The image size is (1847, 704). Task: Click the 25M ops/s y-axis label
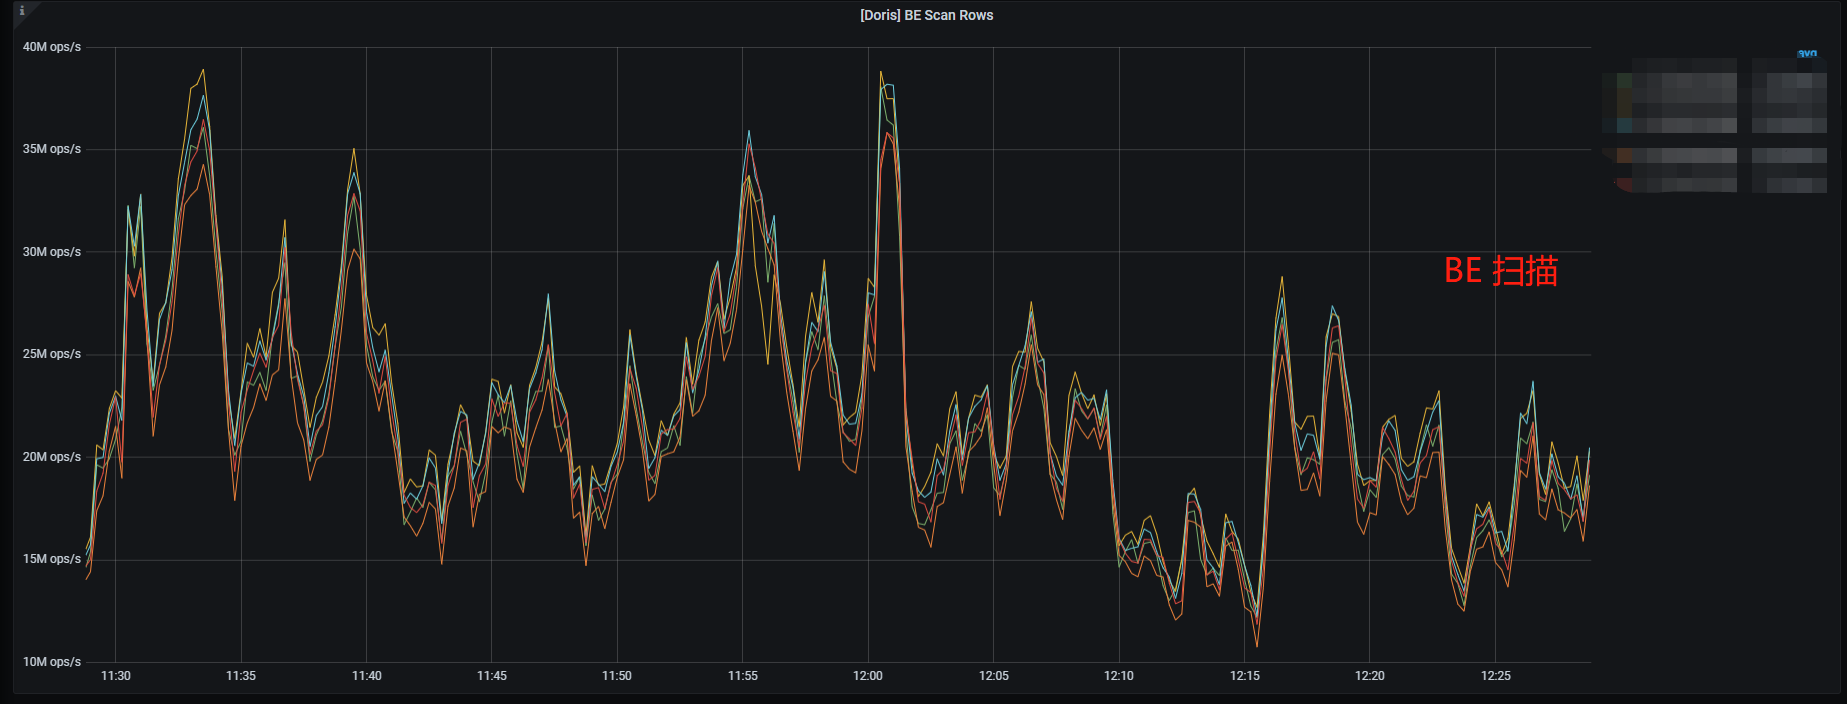tap(52, 354)
